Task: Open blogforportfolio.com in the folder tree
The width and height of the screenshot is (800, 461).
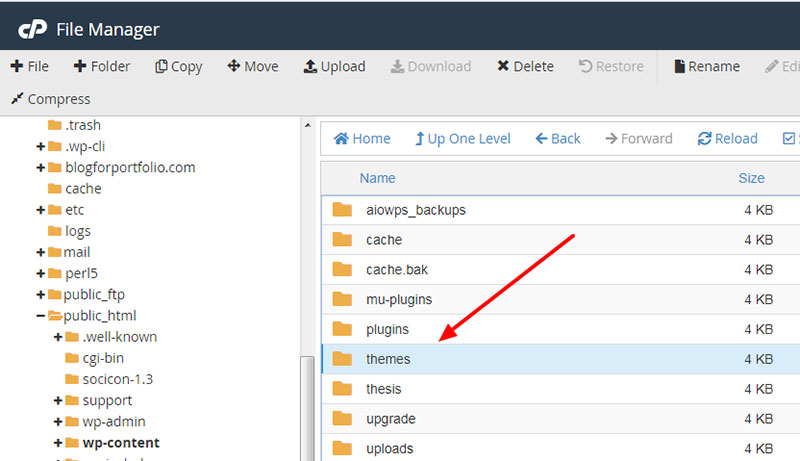Action: tap(130, 168)
